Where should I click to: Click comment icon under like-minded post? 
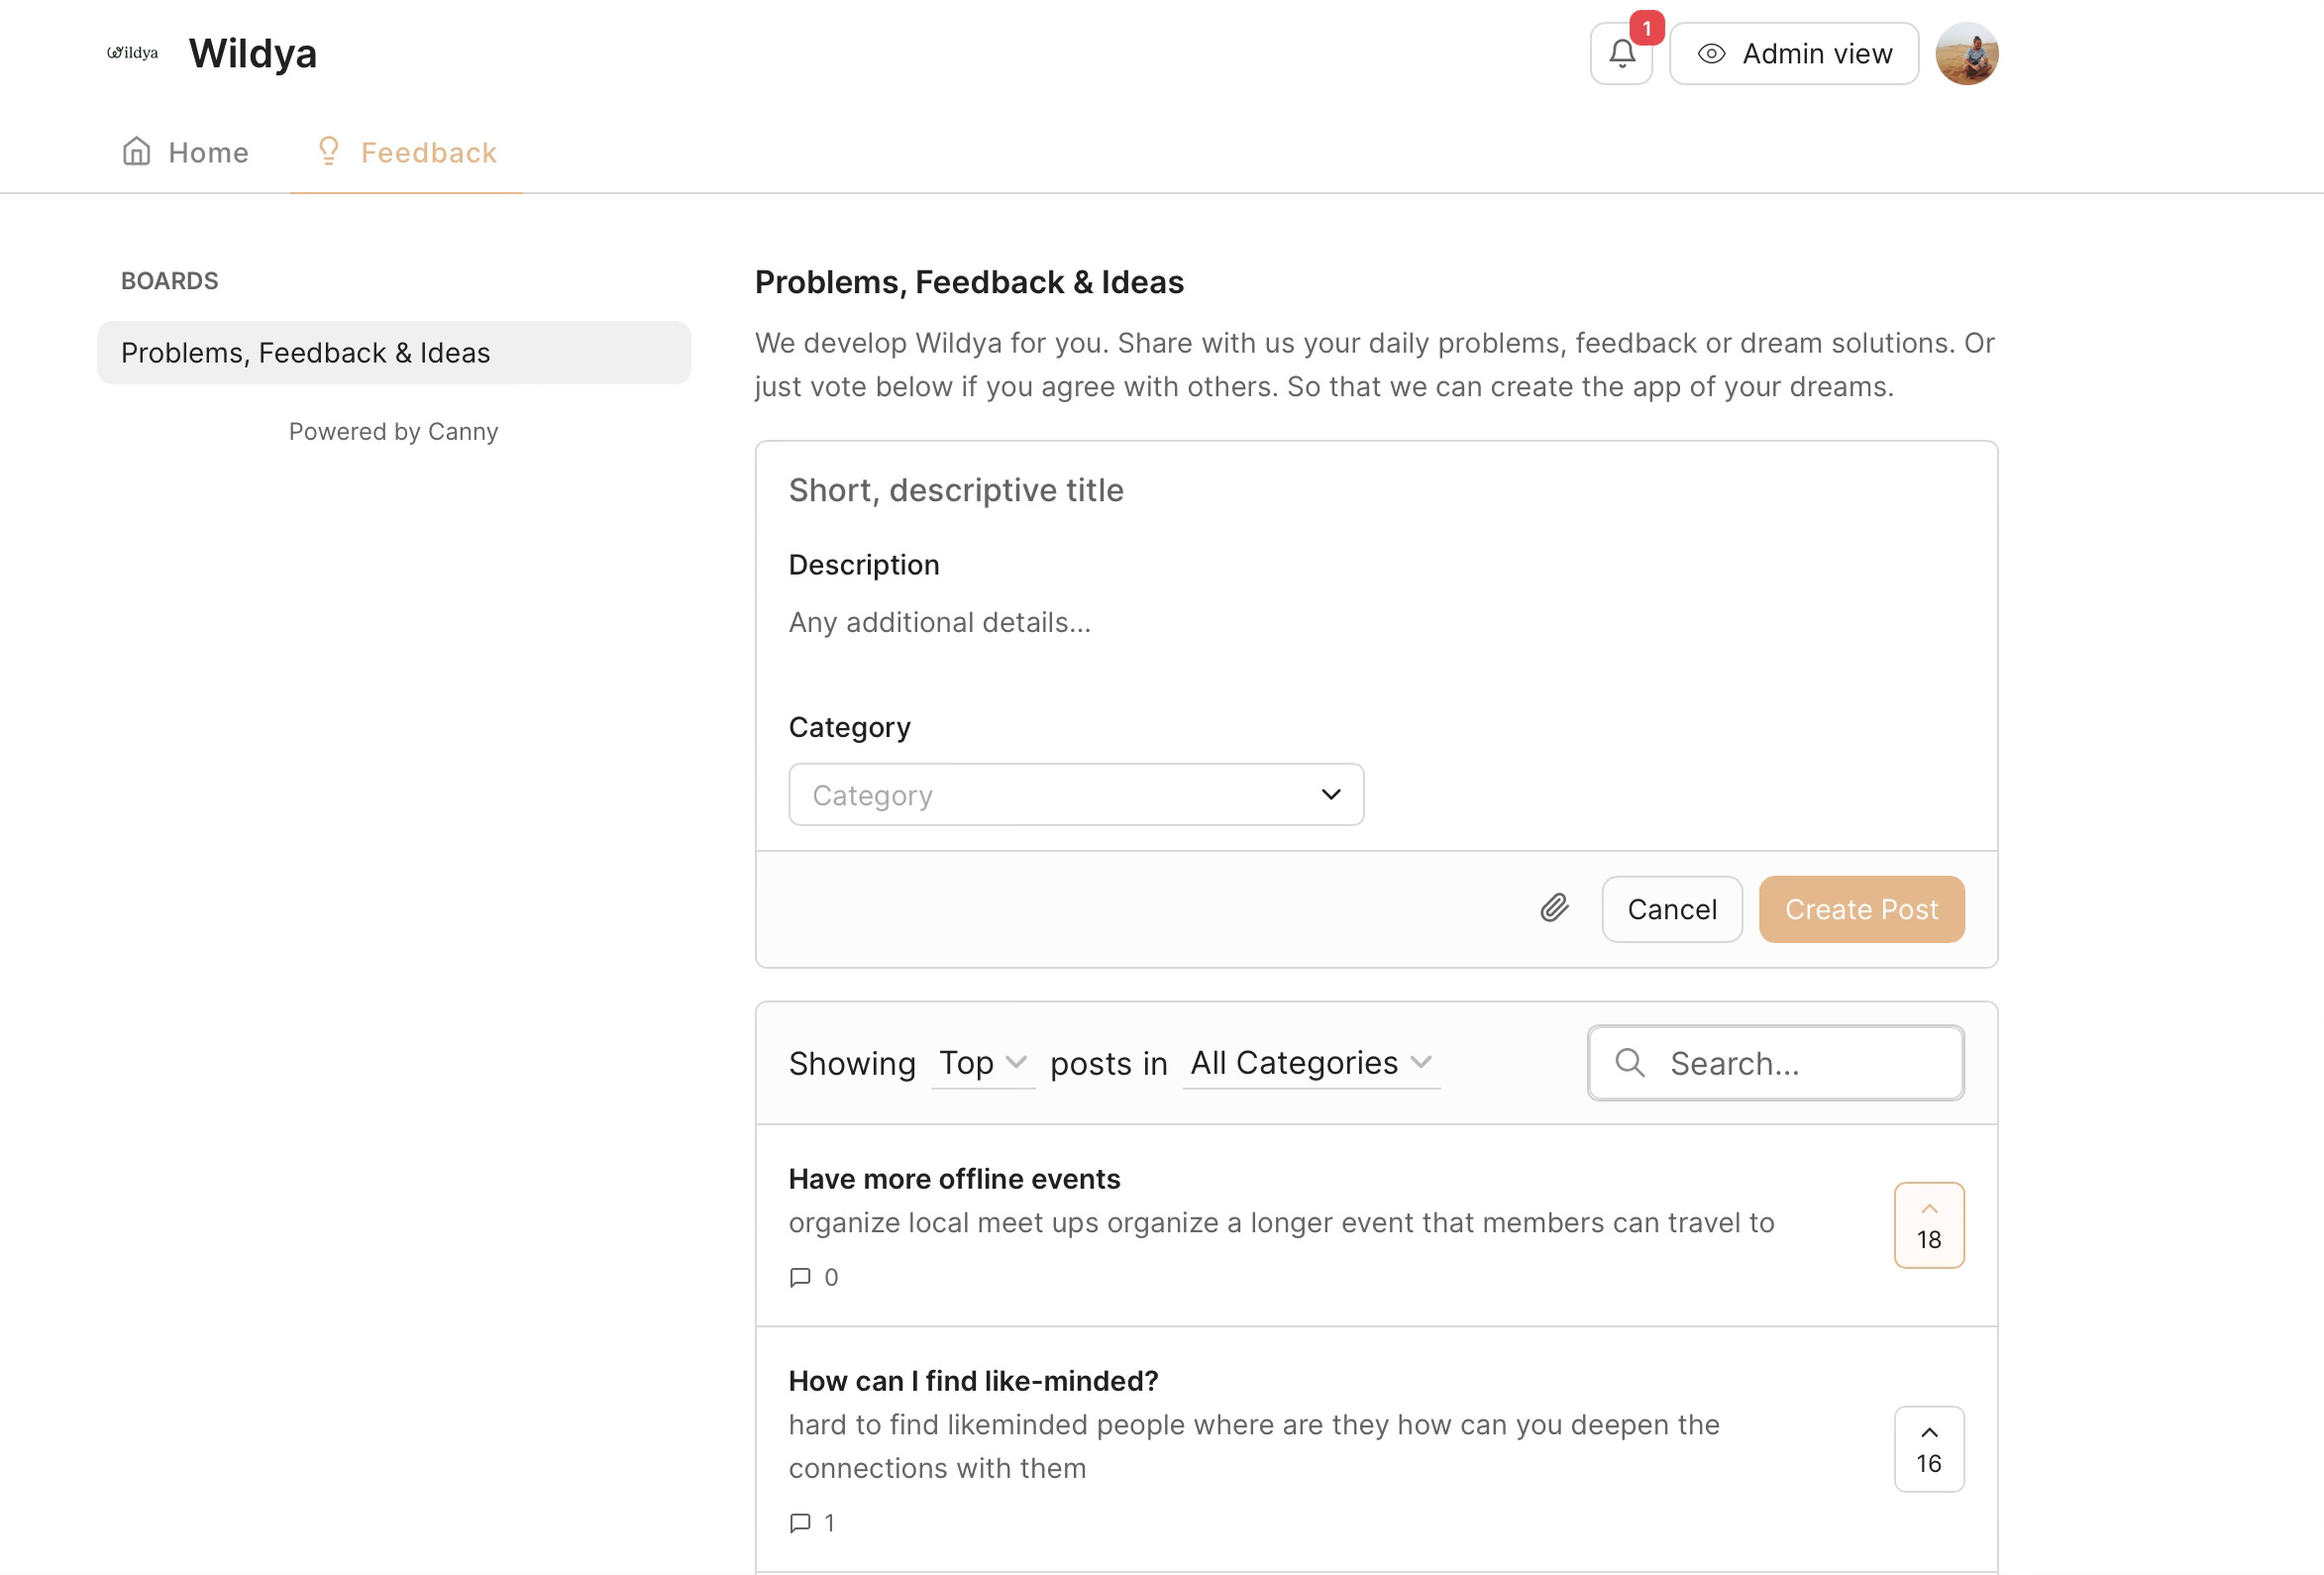coord(800,1522)
